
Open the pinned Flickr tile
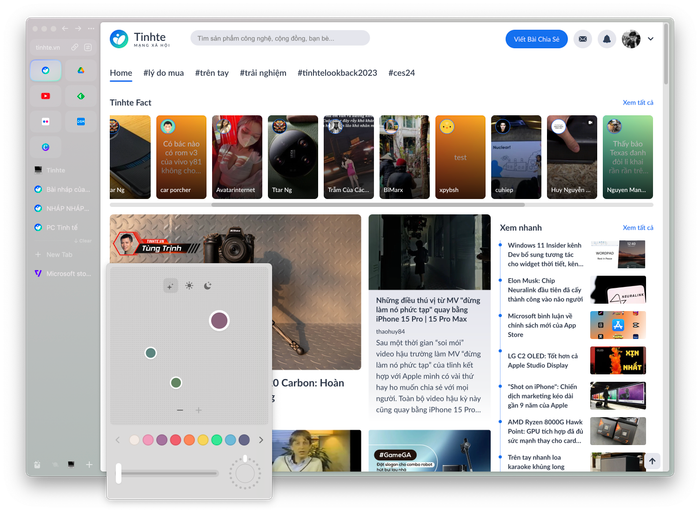pyautogui.click(x=46, y=121)
